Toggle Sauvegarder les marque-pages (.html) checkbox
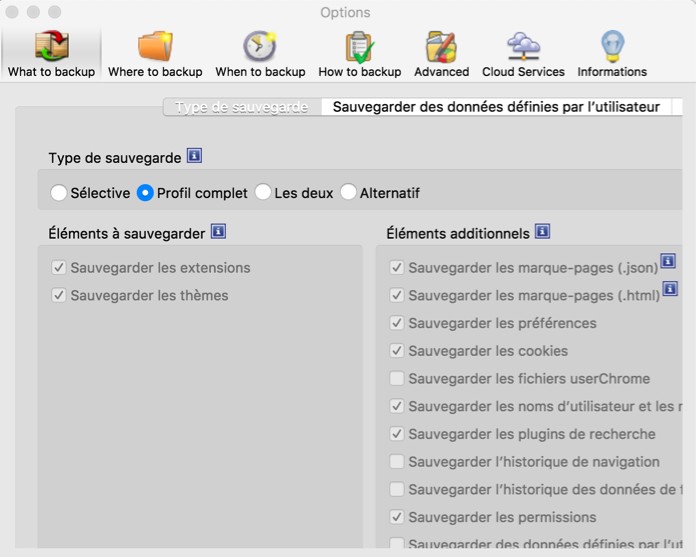The width and height of the screenshot is (696, 557). pos(396,295)
